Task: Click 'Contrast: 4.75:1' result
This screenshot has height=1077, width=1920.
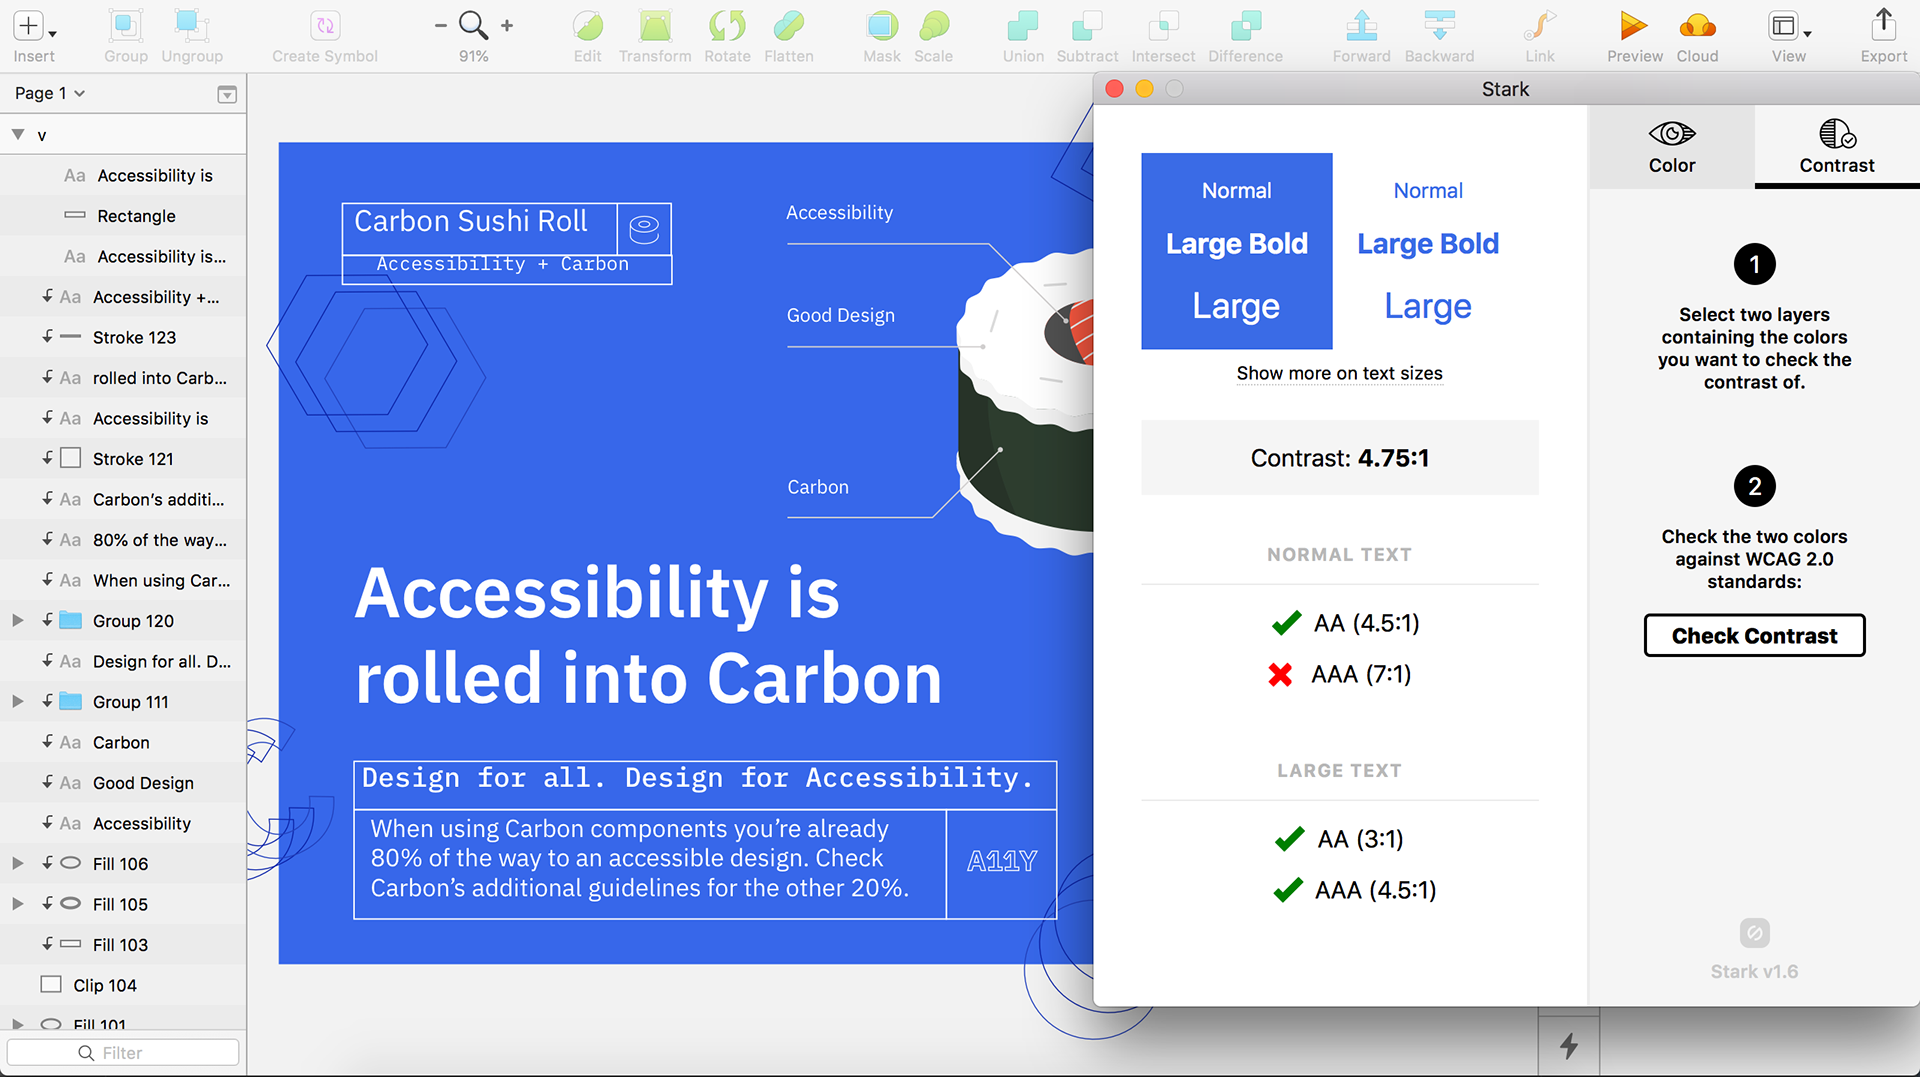Action: pos(1339,458)
